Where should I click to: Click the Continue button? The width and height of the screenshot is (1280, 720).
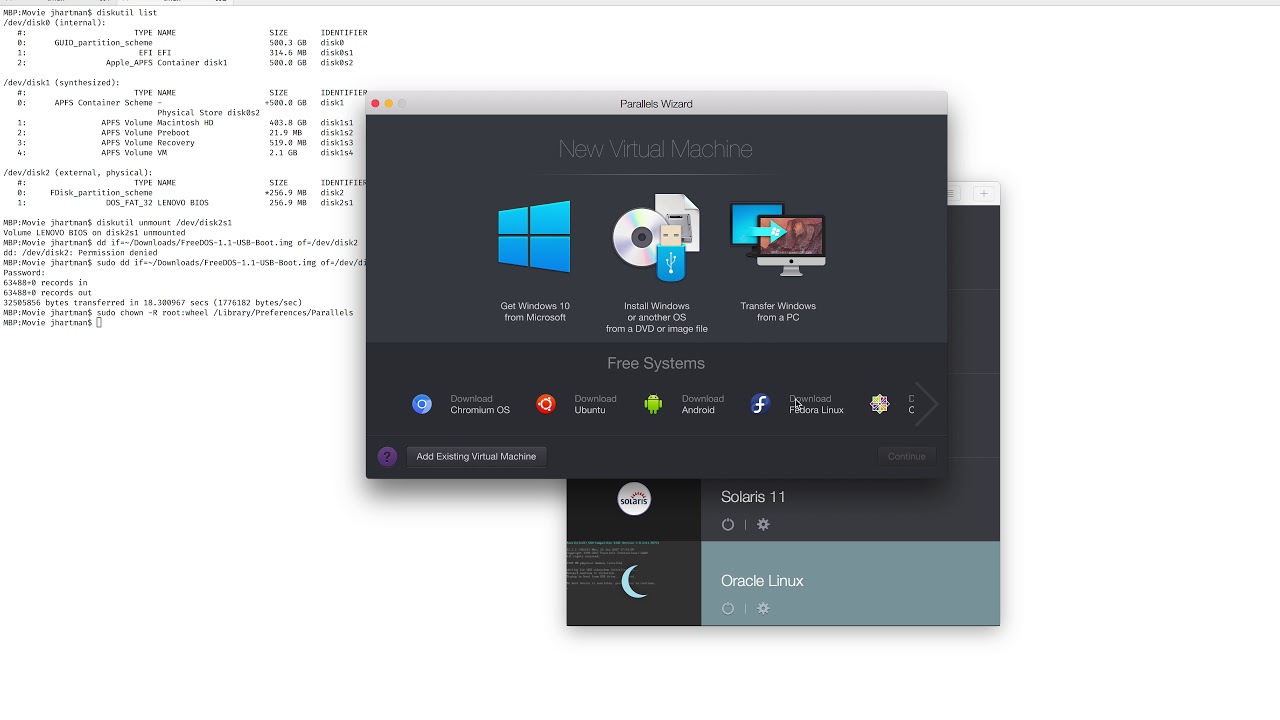pos(907,456)
